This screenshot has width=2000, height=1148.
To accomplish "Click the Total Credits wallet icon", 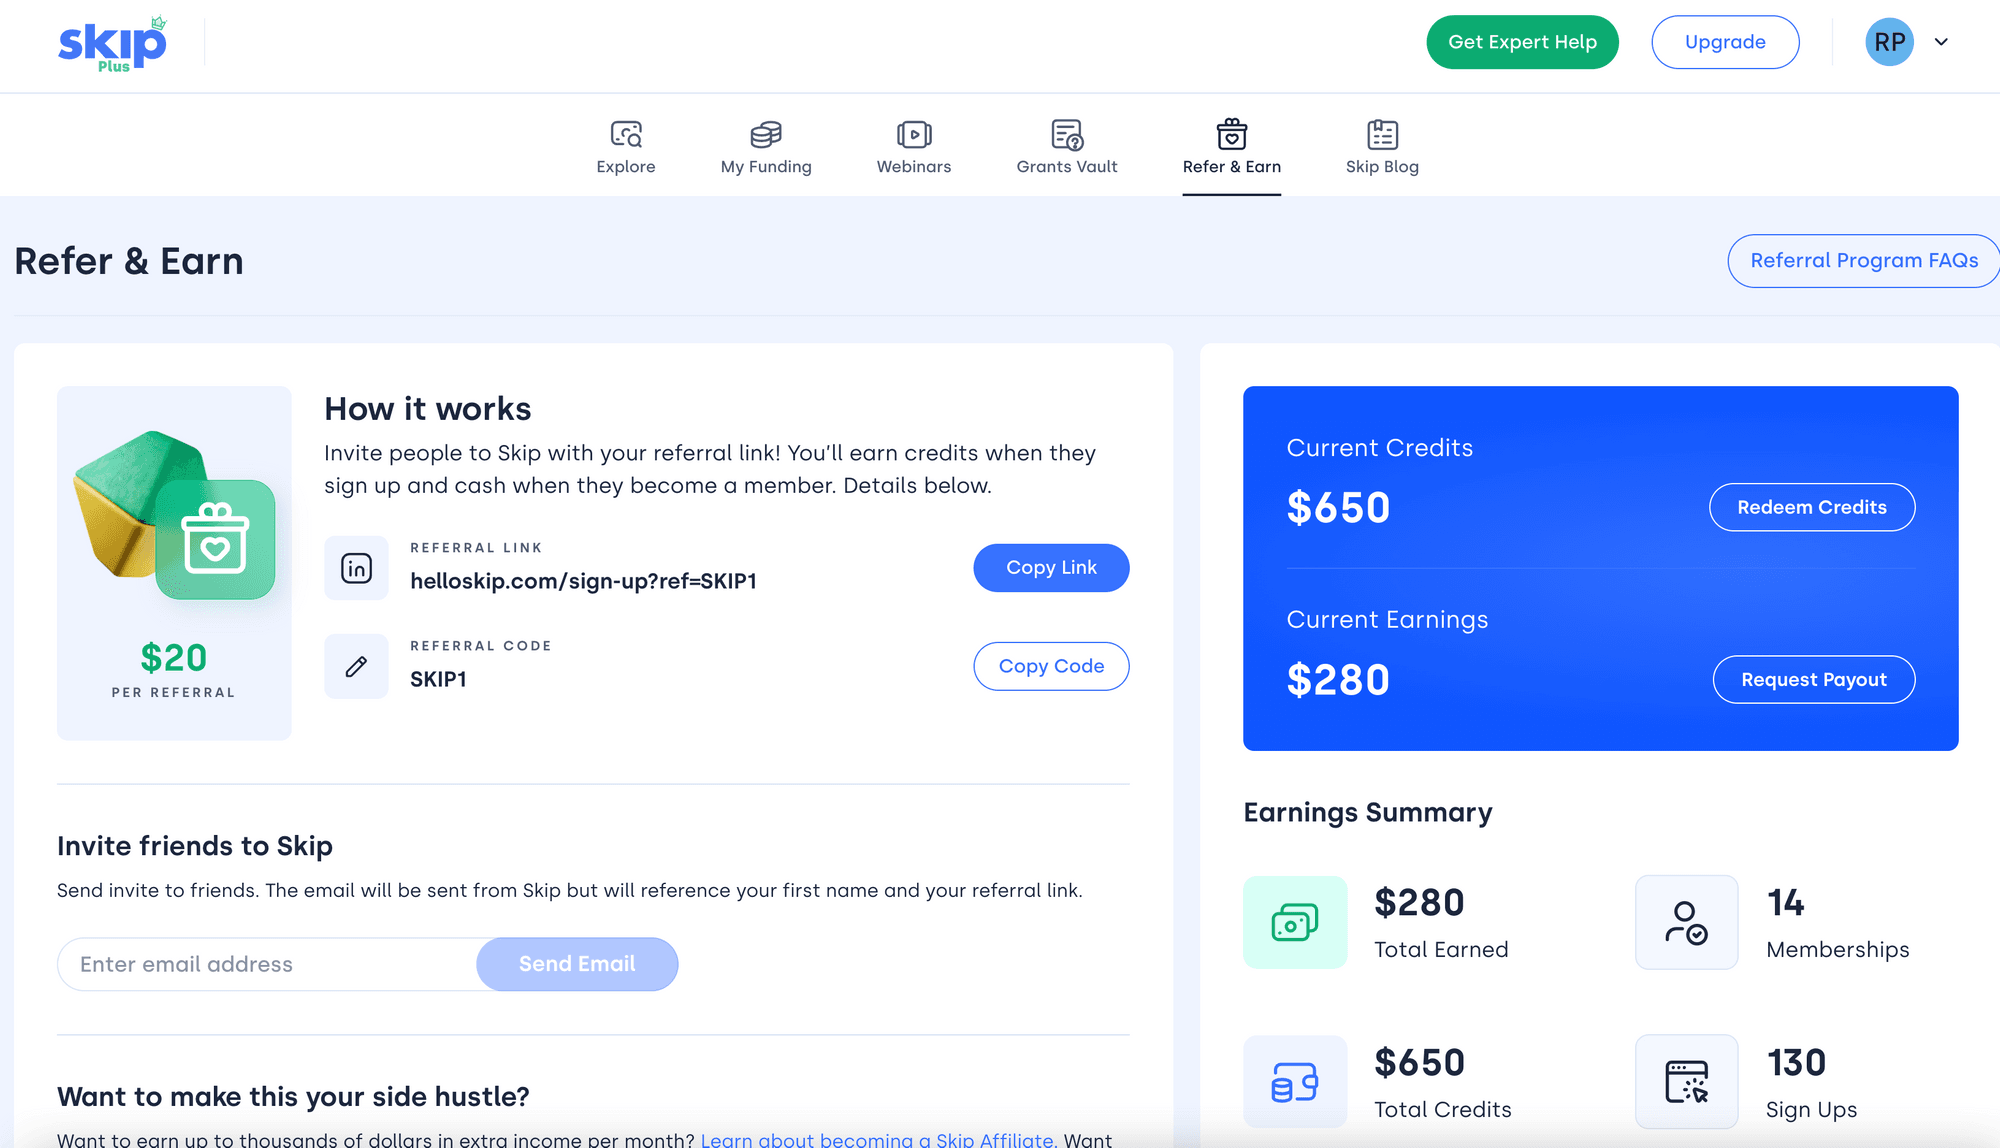I will [1295, 1082].
